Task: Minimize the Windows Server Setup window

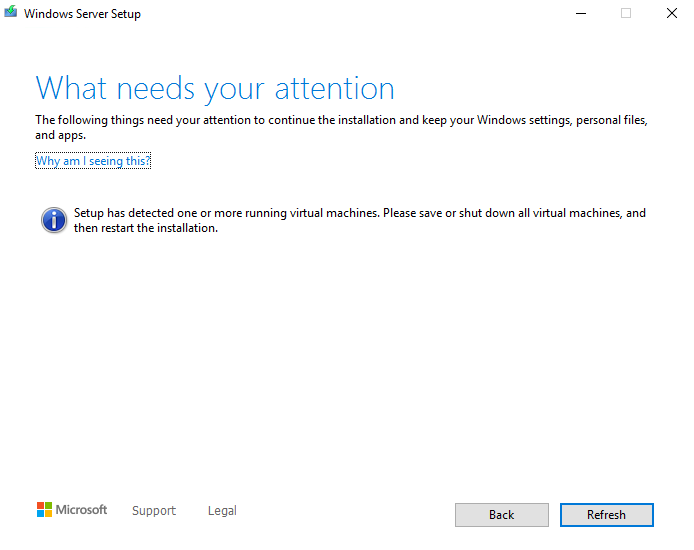Action: (581, 13)
